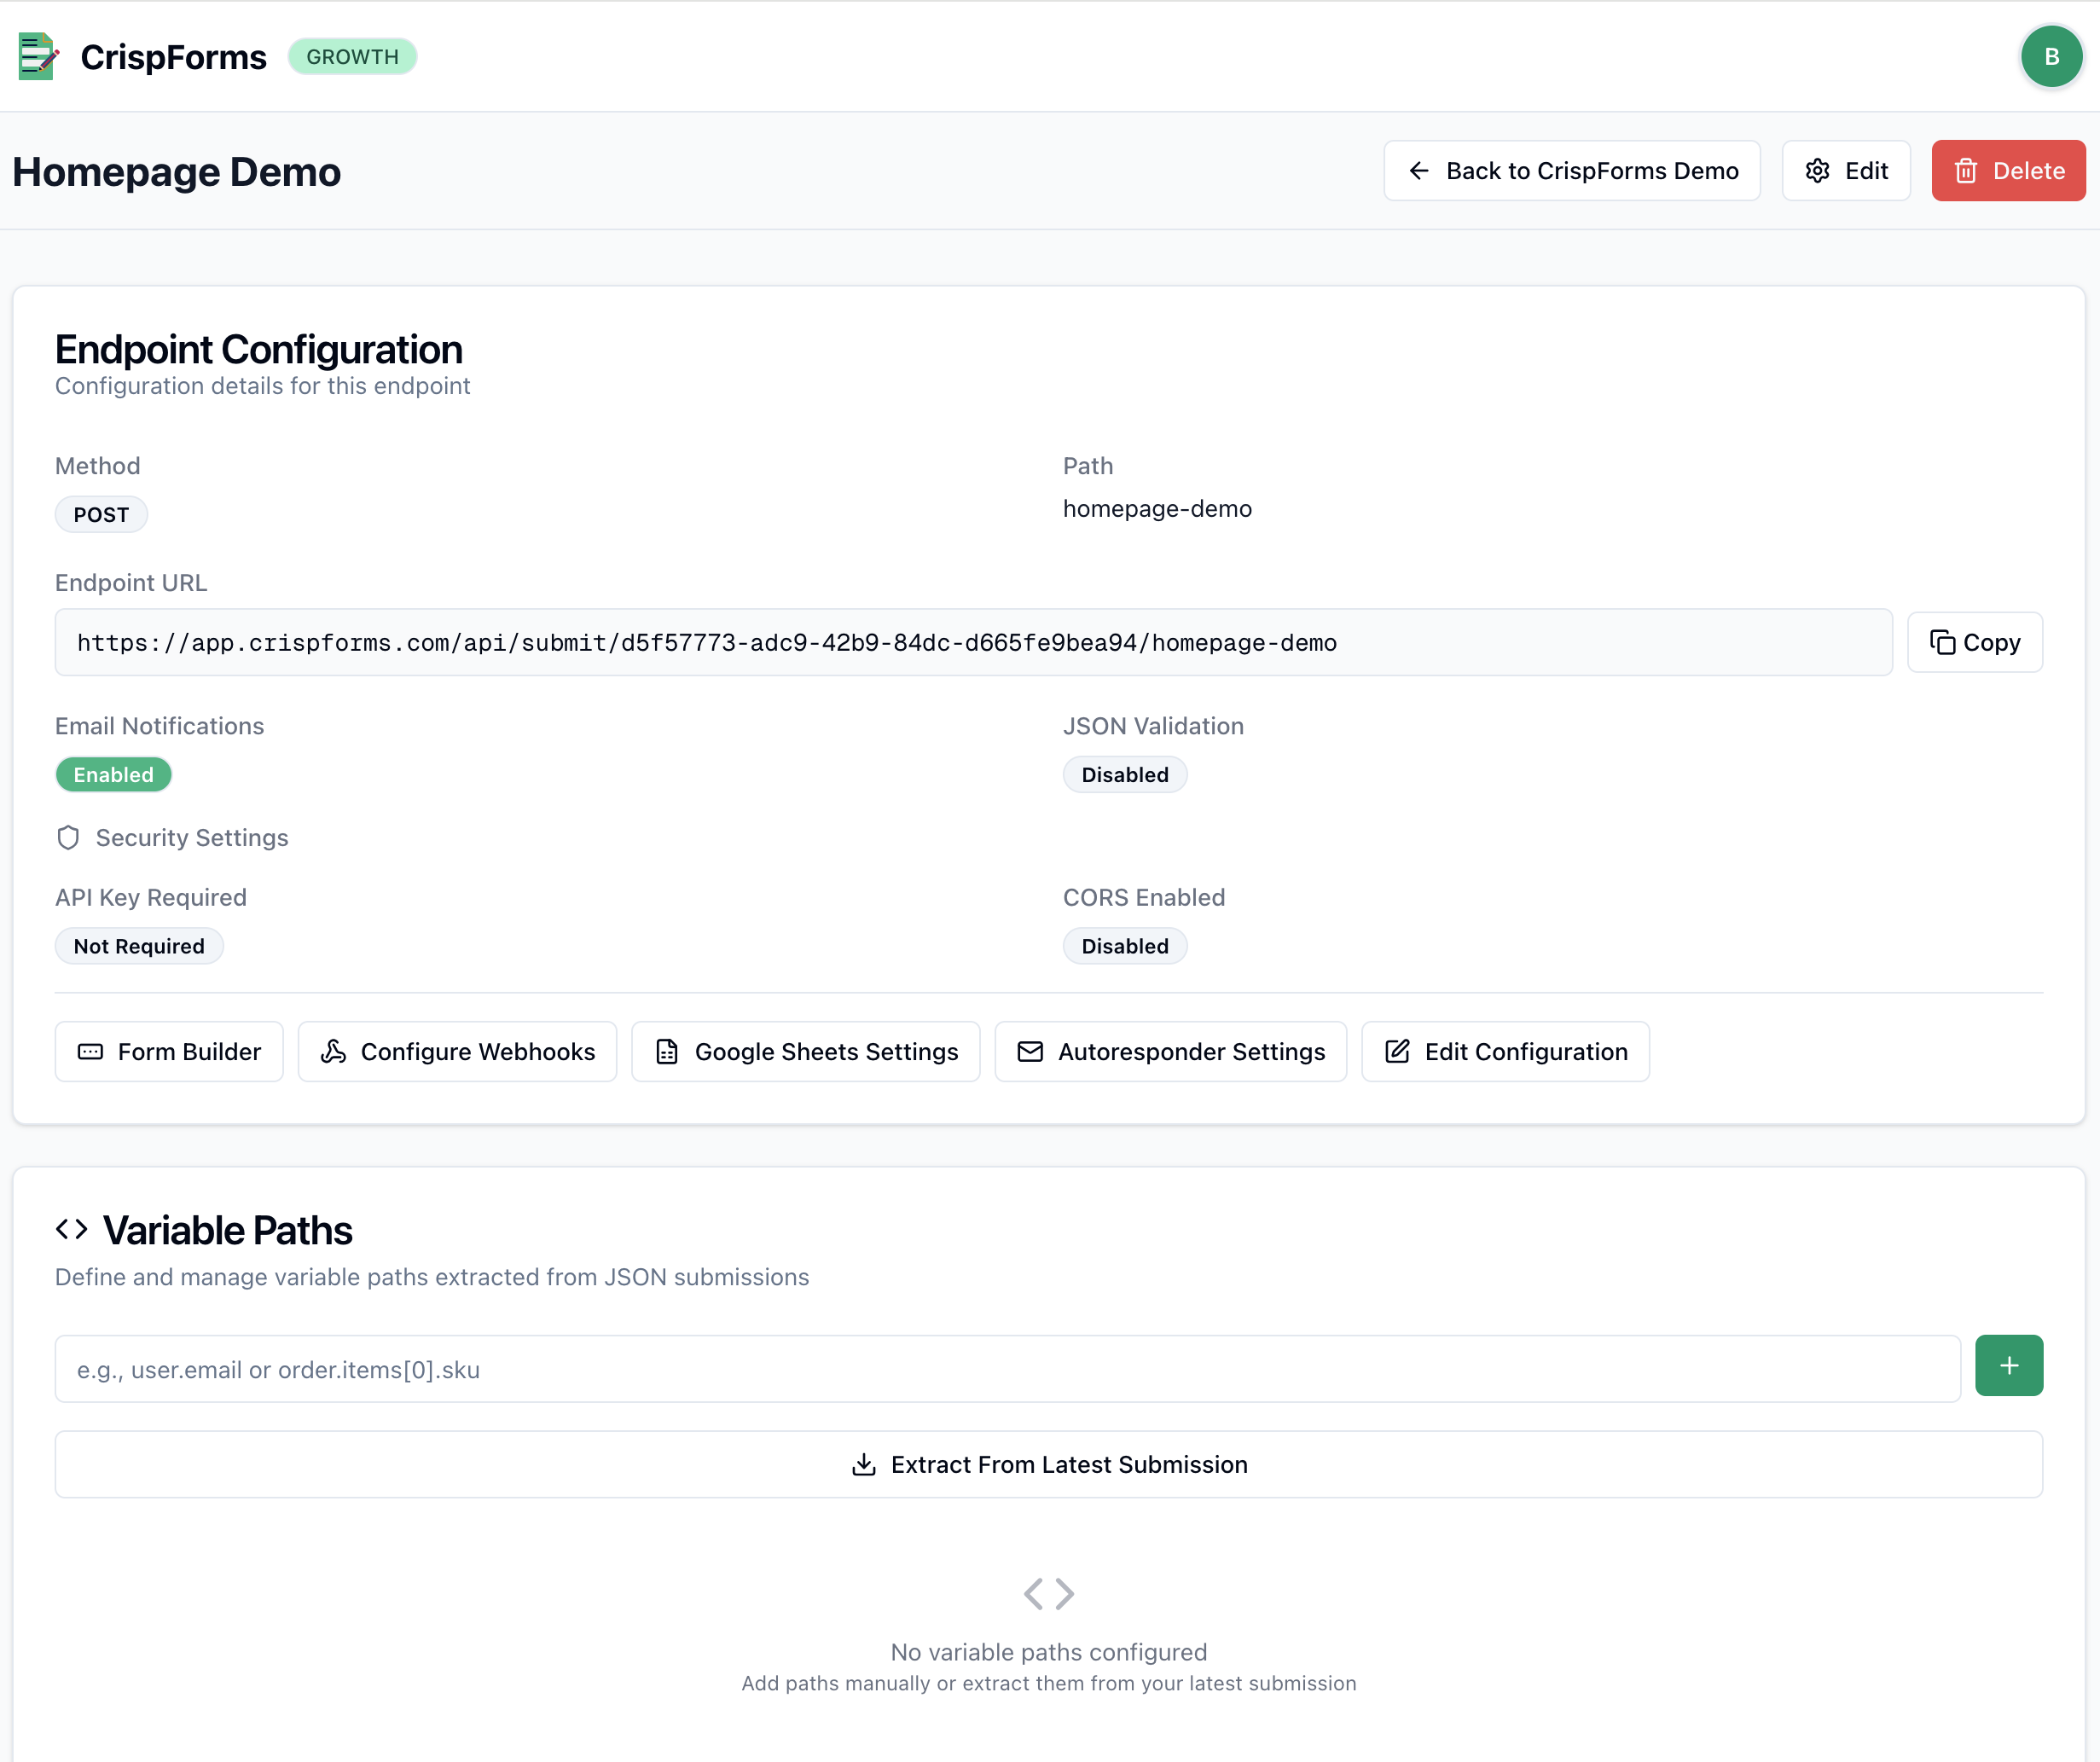Click the copy icon beside endpoint URL
The image size is (2100, 1762).
(1941, 642)
